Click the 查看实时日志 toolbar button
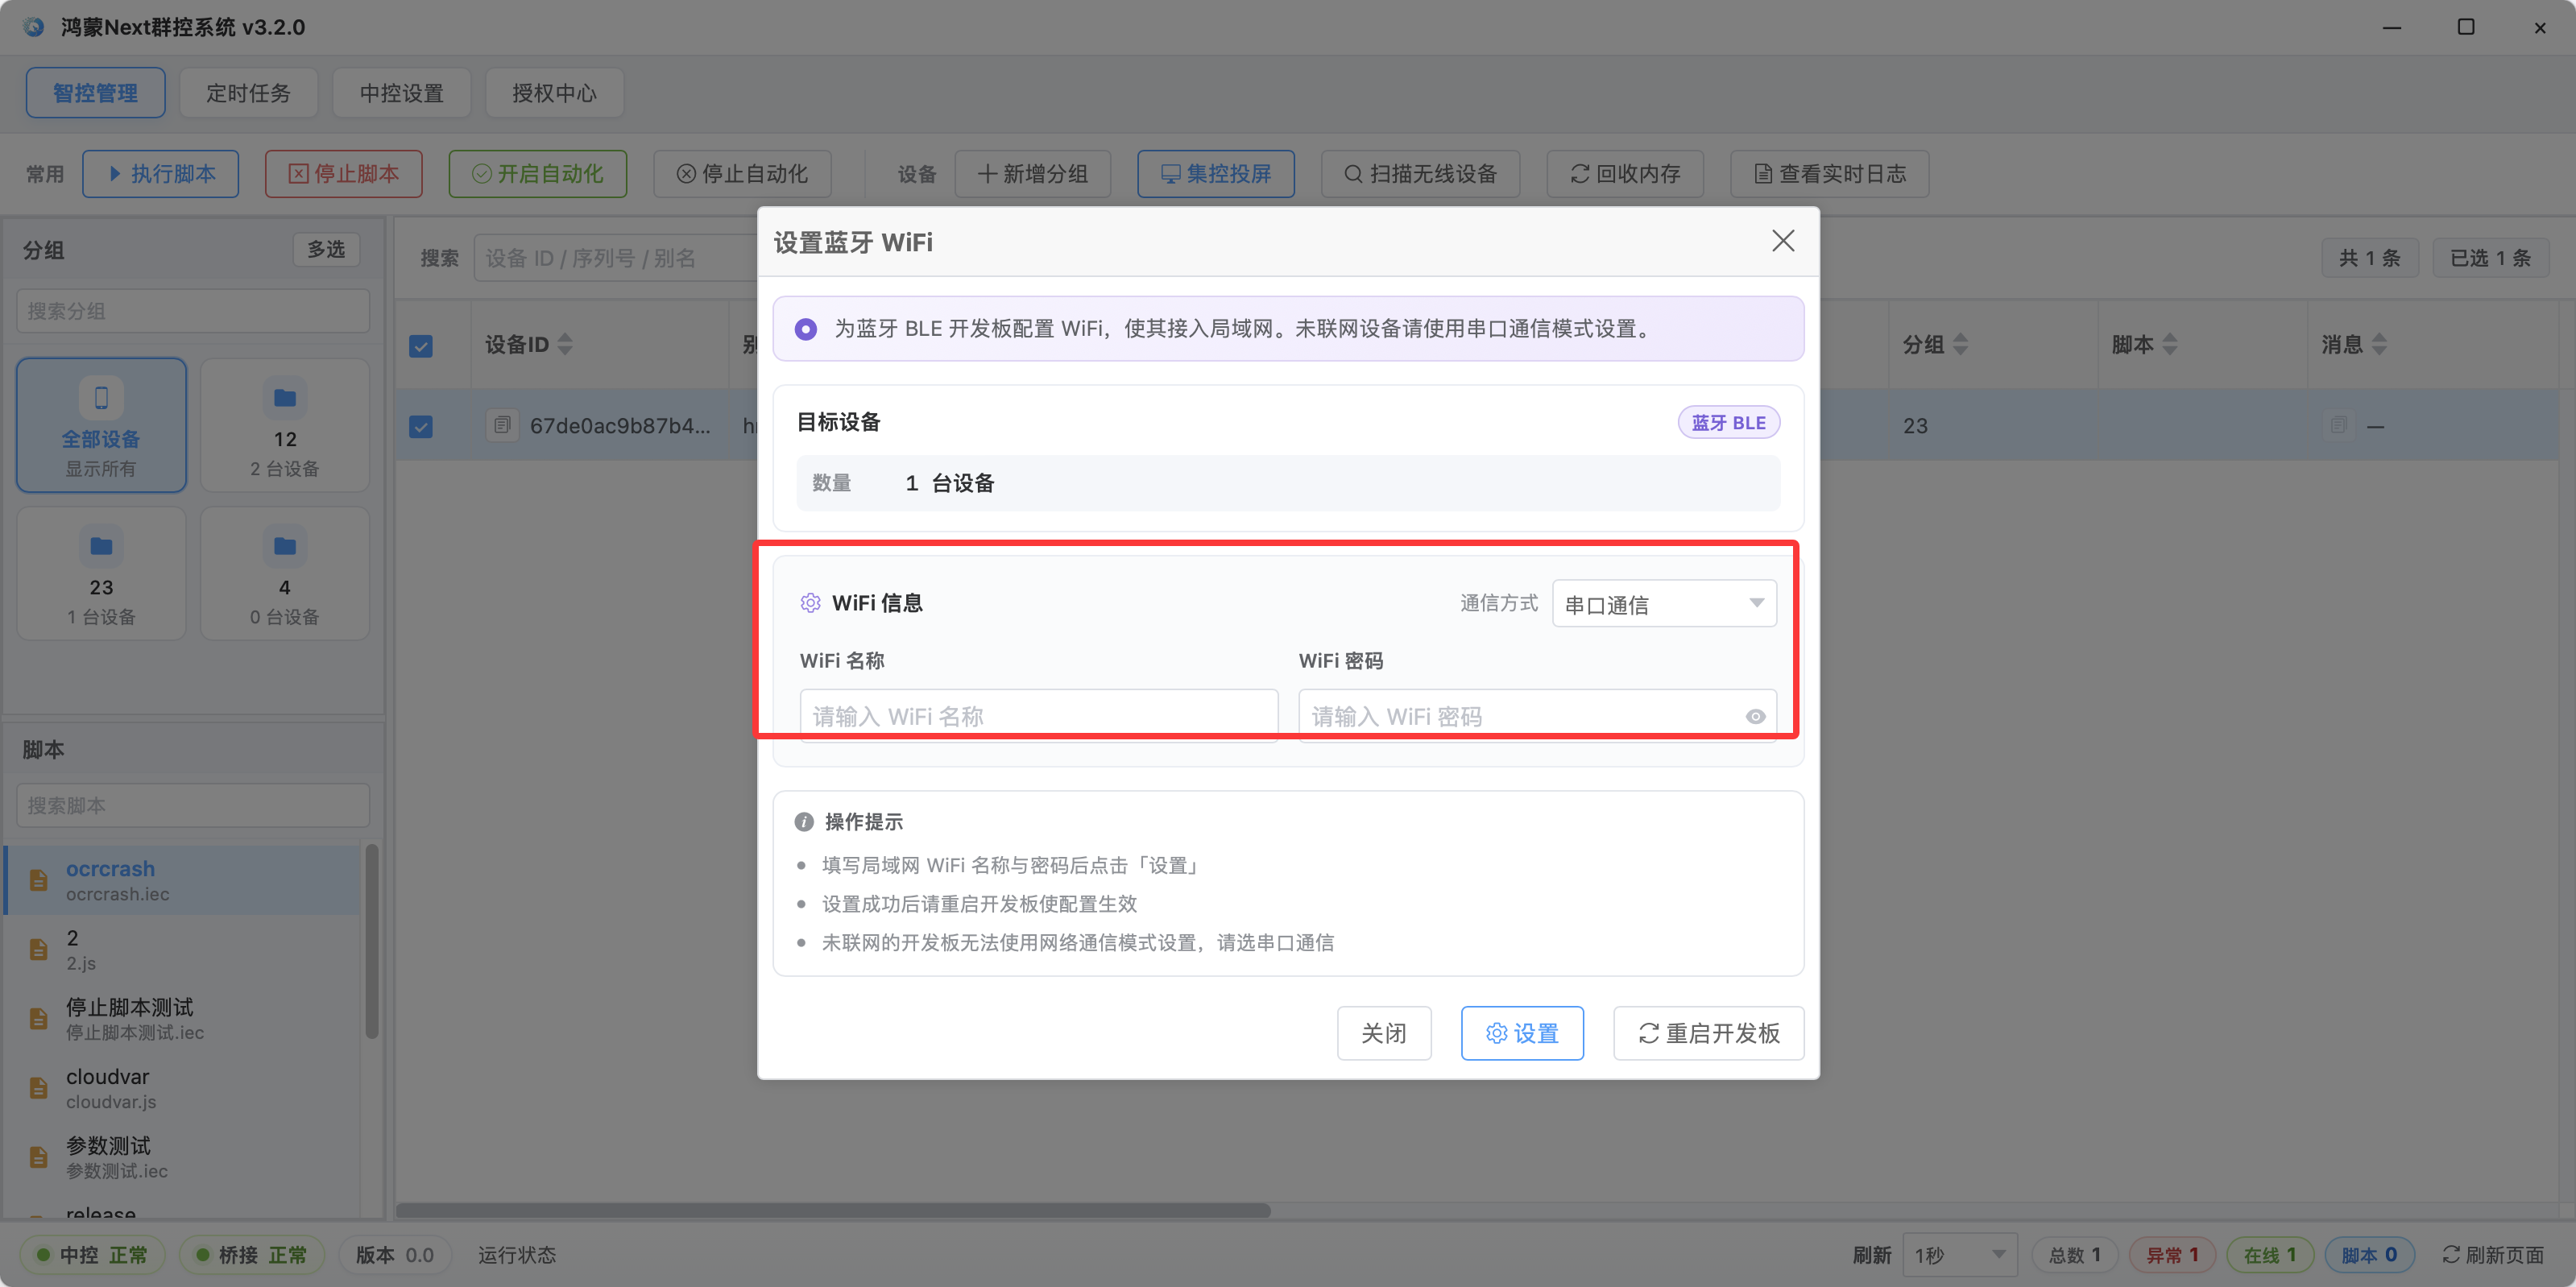This screenshot has width=2576, height=1287. (1830, 174)
